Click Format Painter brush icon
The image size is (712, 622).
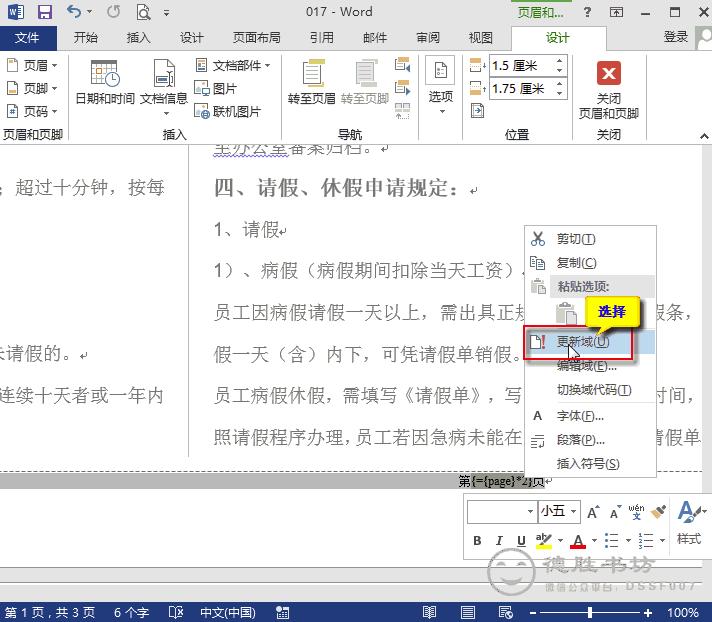(658, 512)
